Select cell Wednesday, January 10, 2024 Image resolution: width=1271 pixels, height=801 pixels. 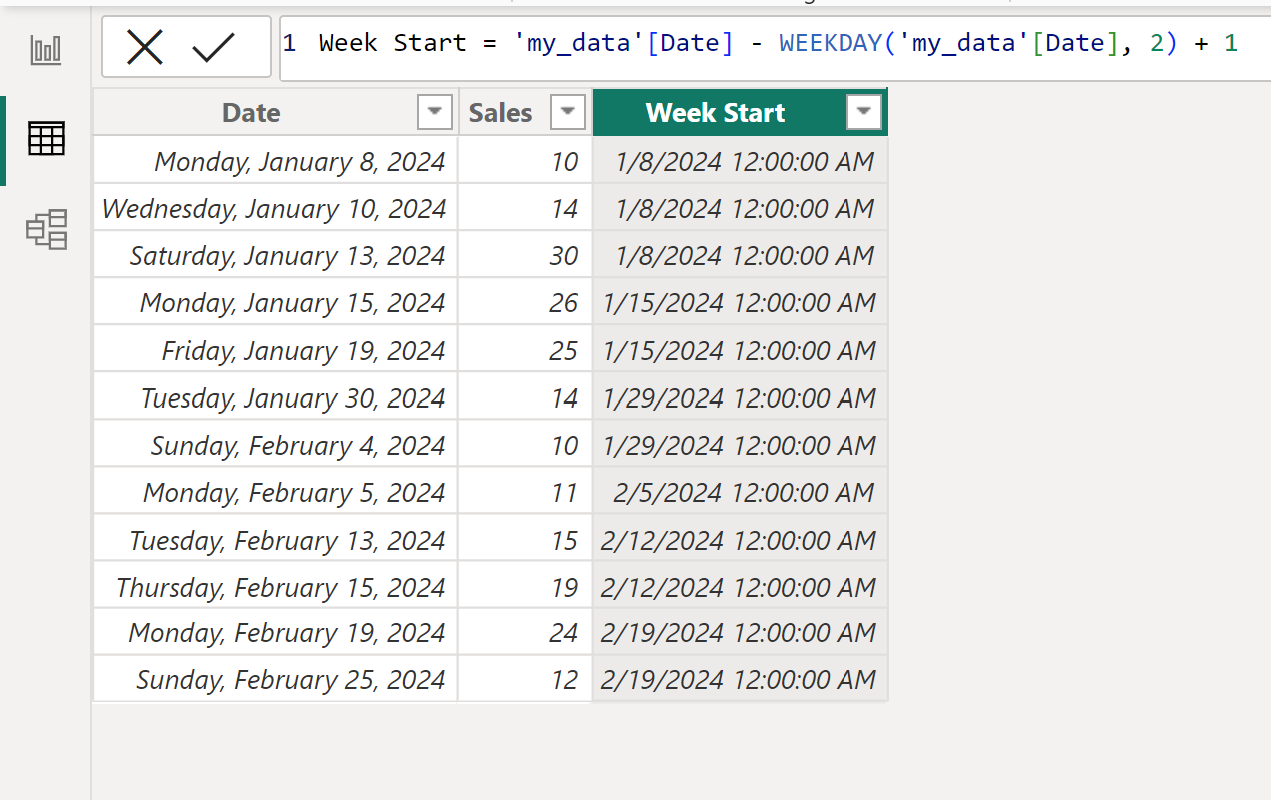(x=275, y=208)
